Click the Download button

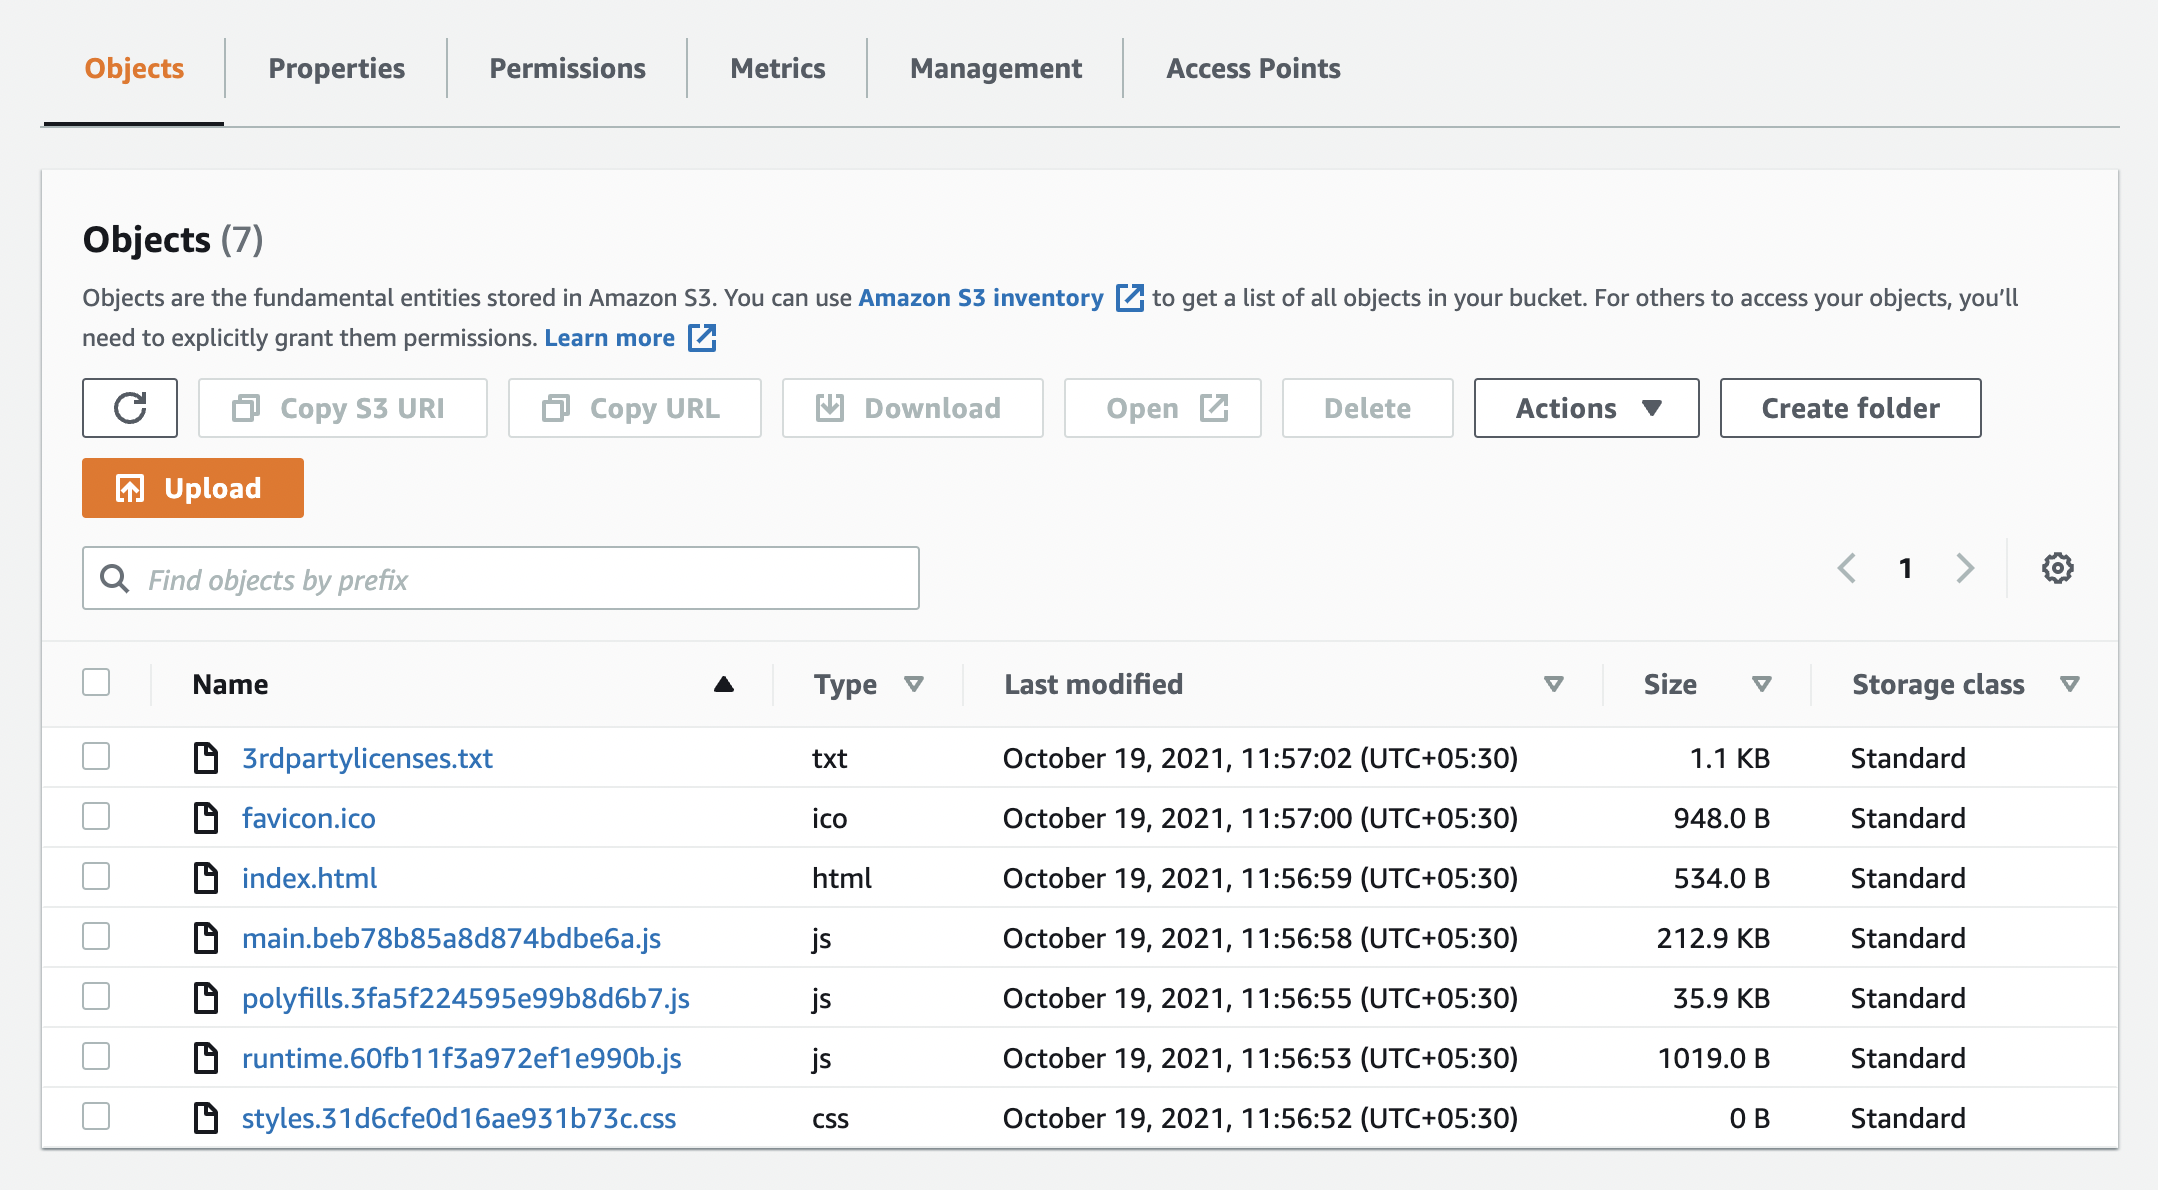tap(913, 408)
